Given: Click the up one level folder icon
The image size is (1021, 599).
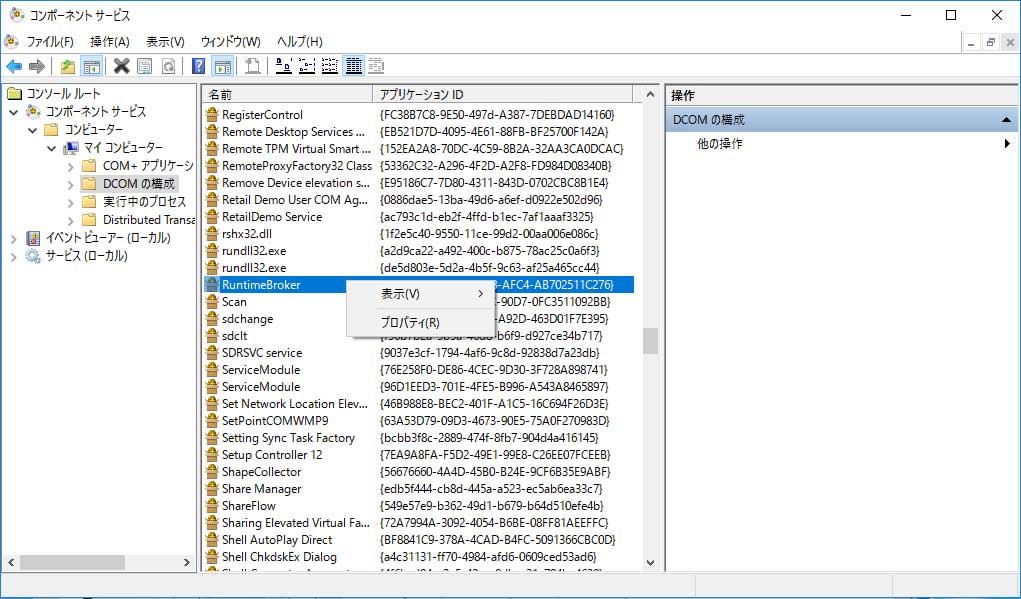Looking at the screenshot, I should coord(67,66).
